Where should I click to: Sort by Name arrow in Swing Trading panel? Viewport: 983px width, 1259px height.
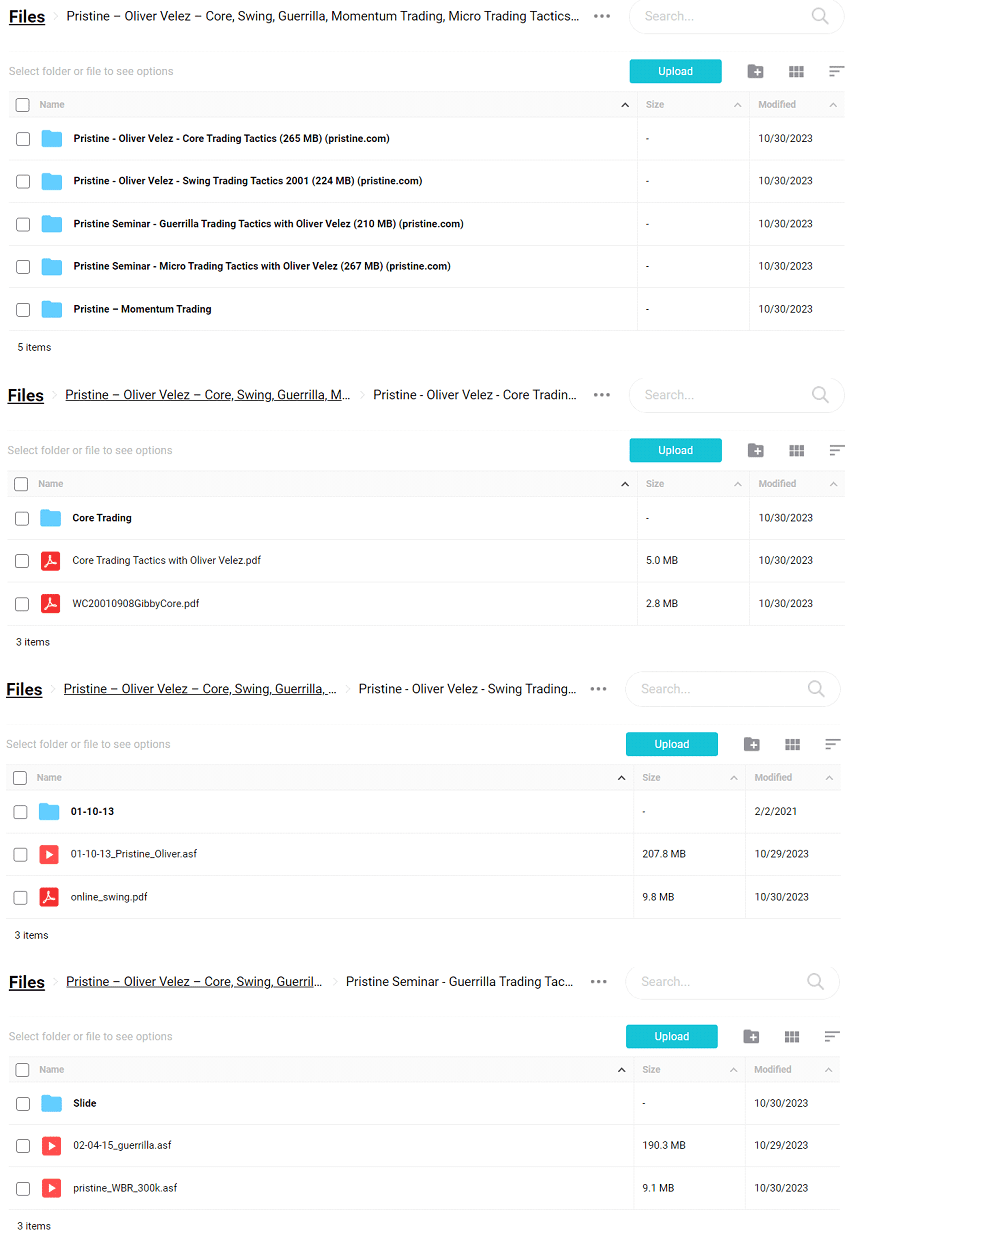(621, 778)
